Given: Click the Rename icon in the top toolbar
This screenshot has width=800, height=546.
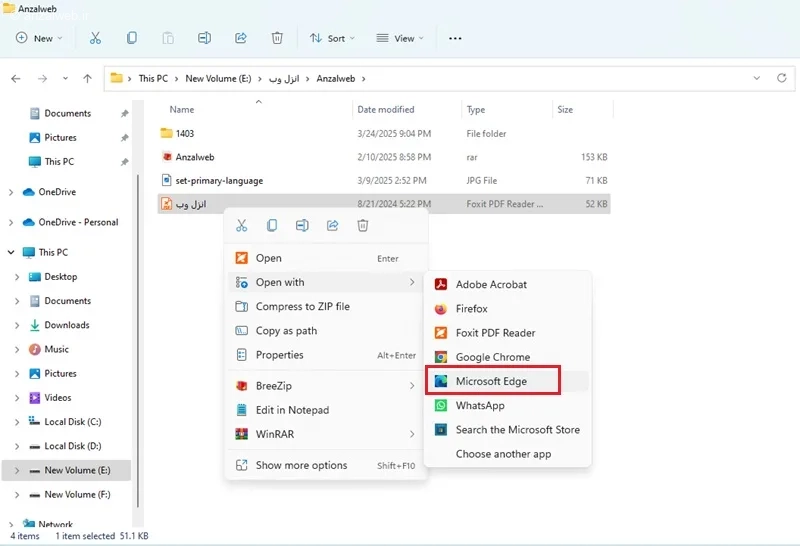Looking at the screenshot, I should 204,38.
